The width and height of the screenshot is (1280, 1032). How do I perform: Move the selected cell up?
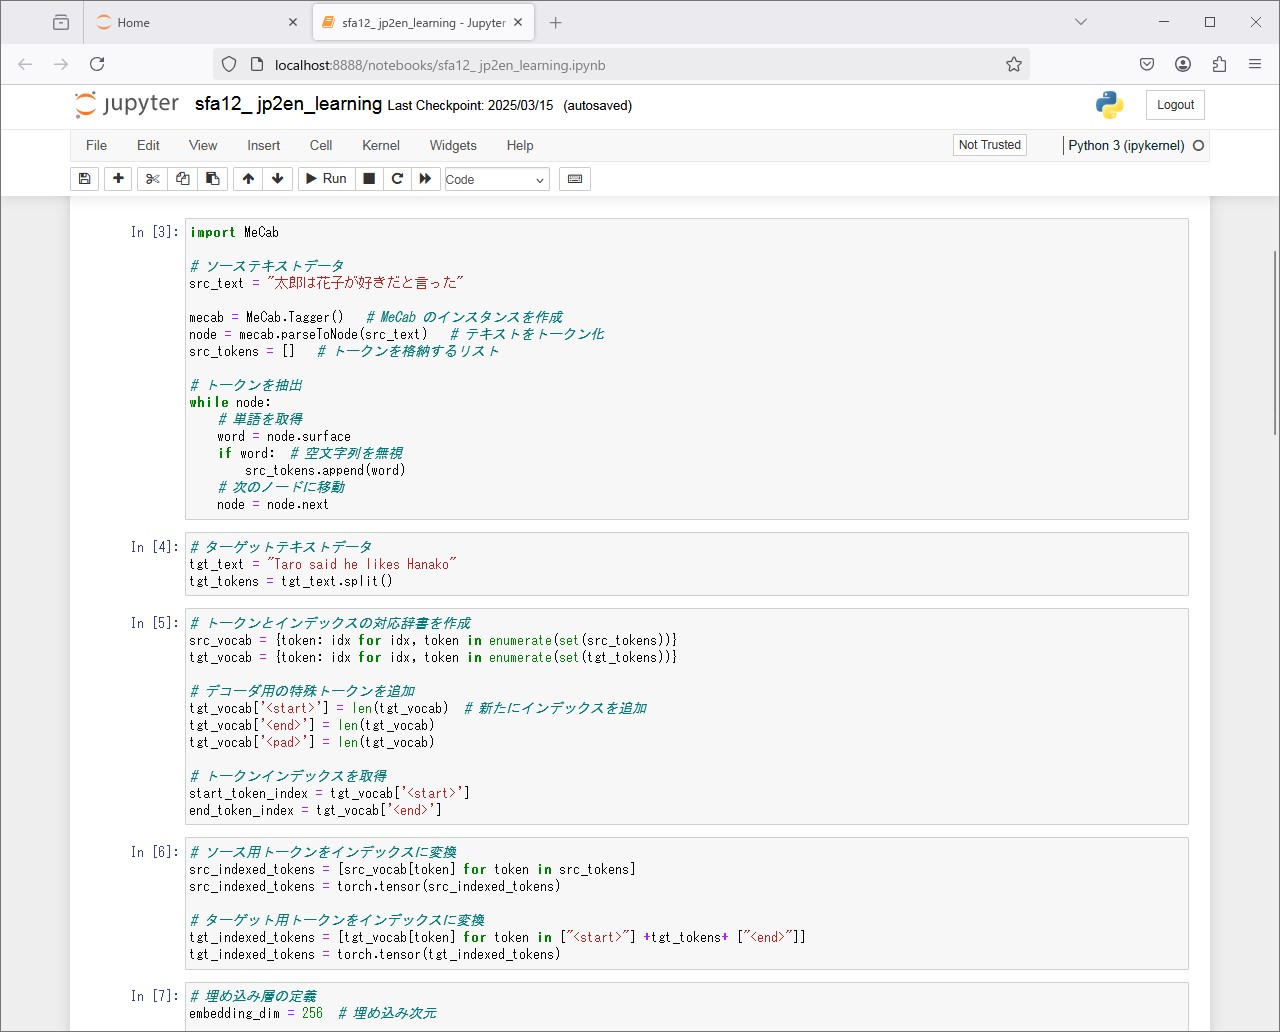248,179
